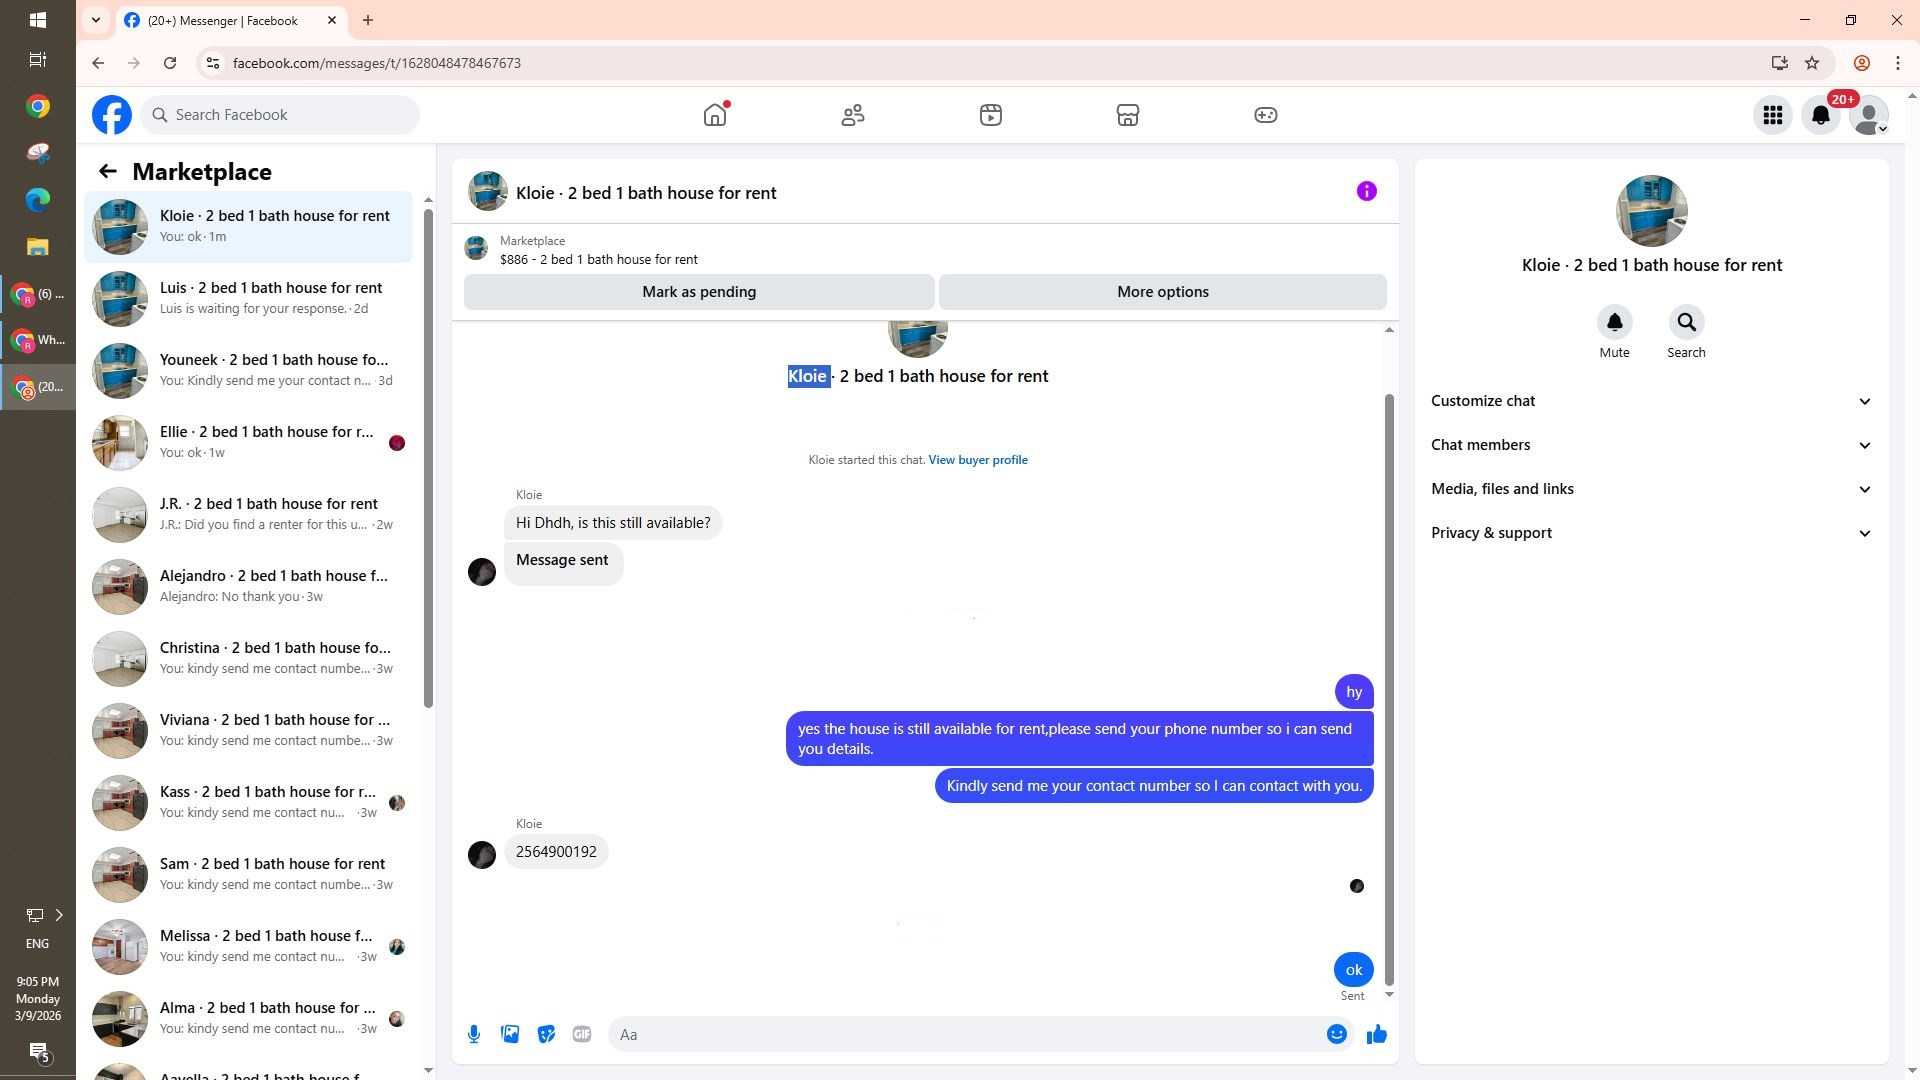Viewport: 1920px width, 1080px height.
Task: Expand Media, files and links section
Action: pyautogui.click(x=1651, y=489)
